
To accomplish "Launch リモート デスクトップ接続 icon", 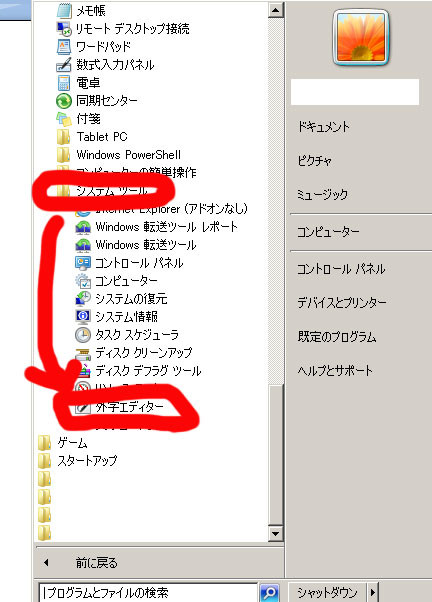I will pyautogui.click(x=64, y=29).
